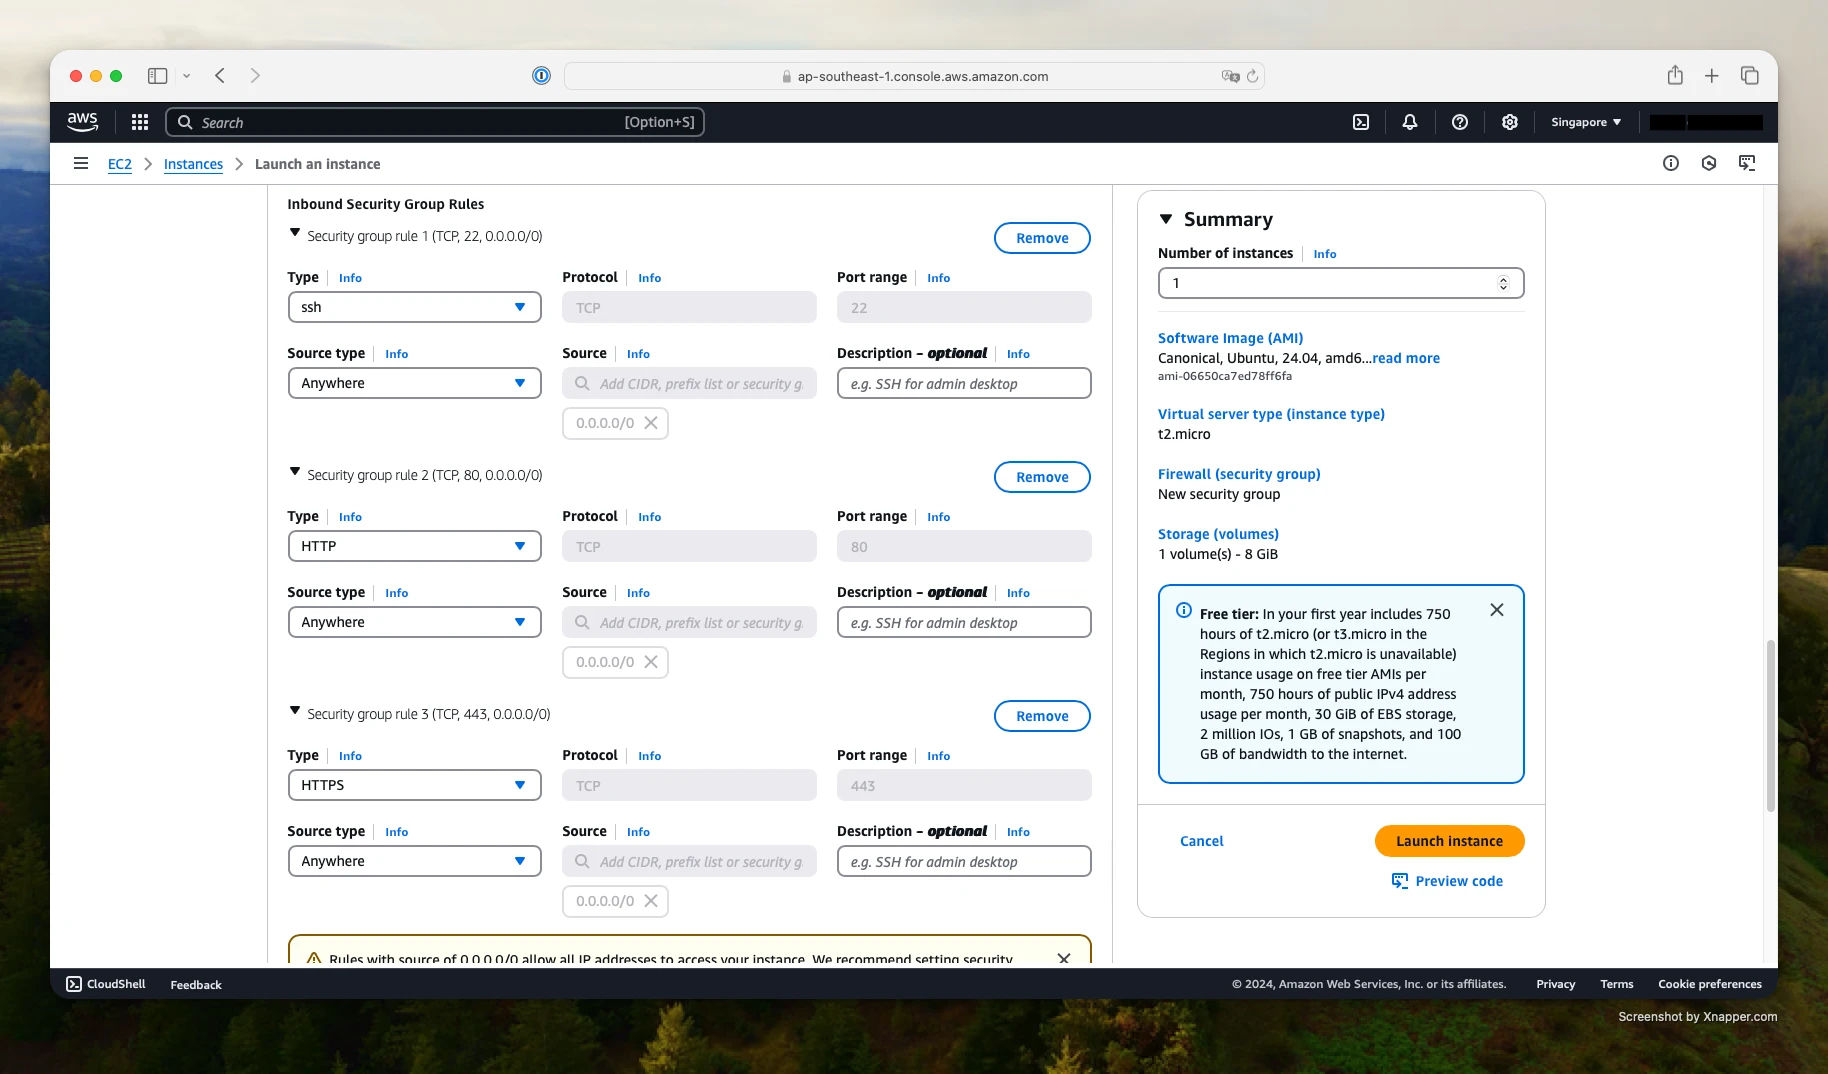Dismiss the Free tier info box
Viewport: 1828px width, 1074px height.
(1497, 610)
